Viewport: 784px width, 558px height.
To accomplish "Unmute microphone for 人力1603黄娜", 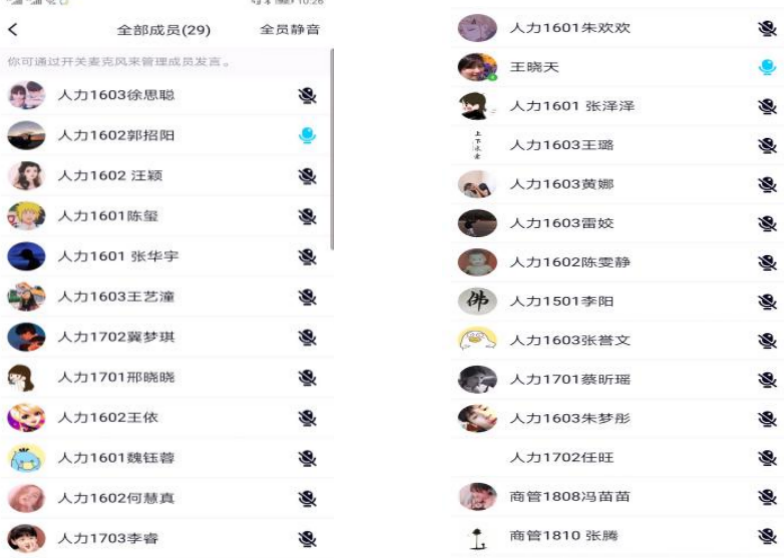I will click(x=767, y=184).
